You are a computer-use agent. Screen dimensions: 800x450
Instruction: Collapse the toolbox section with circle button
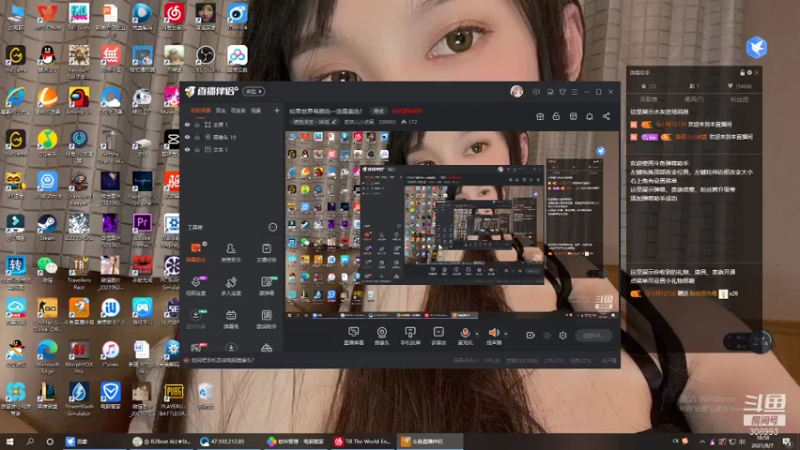pyautogui.click(x=272, y=227)
